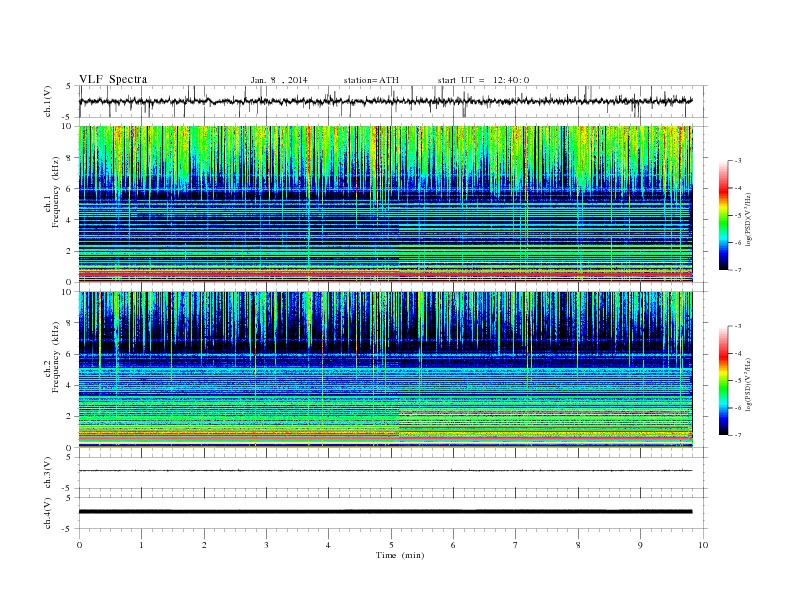Click the "start UT = 12:40:0" header text
This screenshot has width=792, height=612.
pos(483,80)
